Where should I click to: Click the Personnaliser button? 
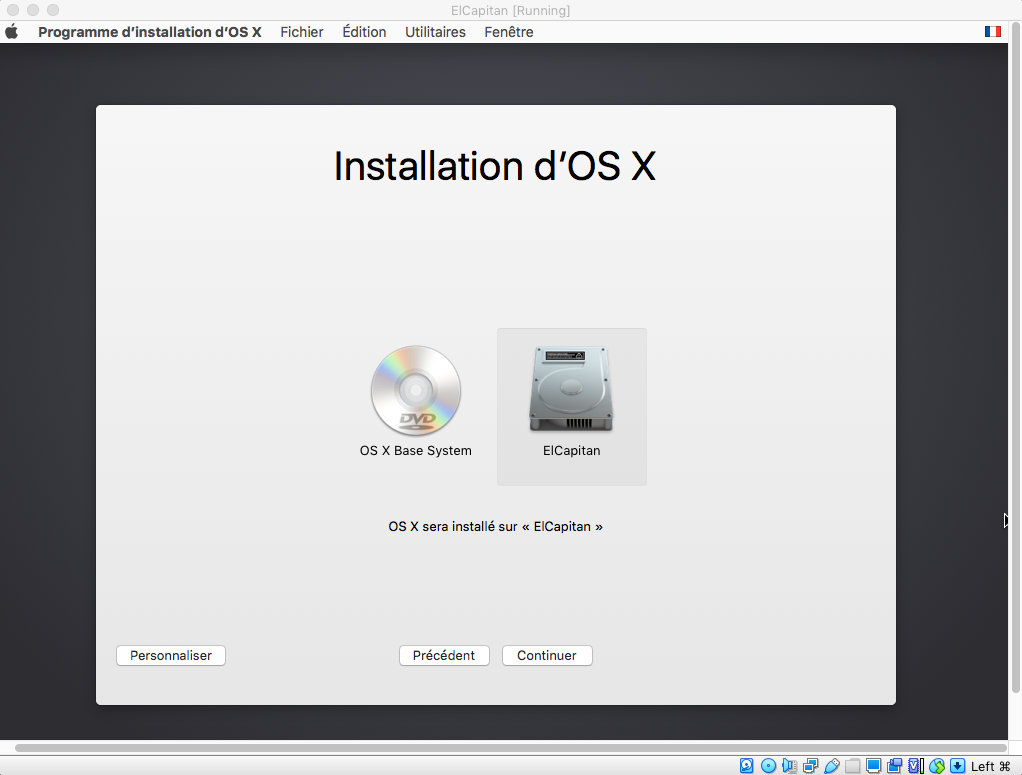[x=171, y=655]
